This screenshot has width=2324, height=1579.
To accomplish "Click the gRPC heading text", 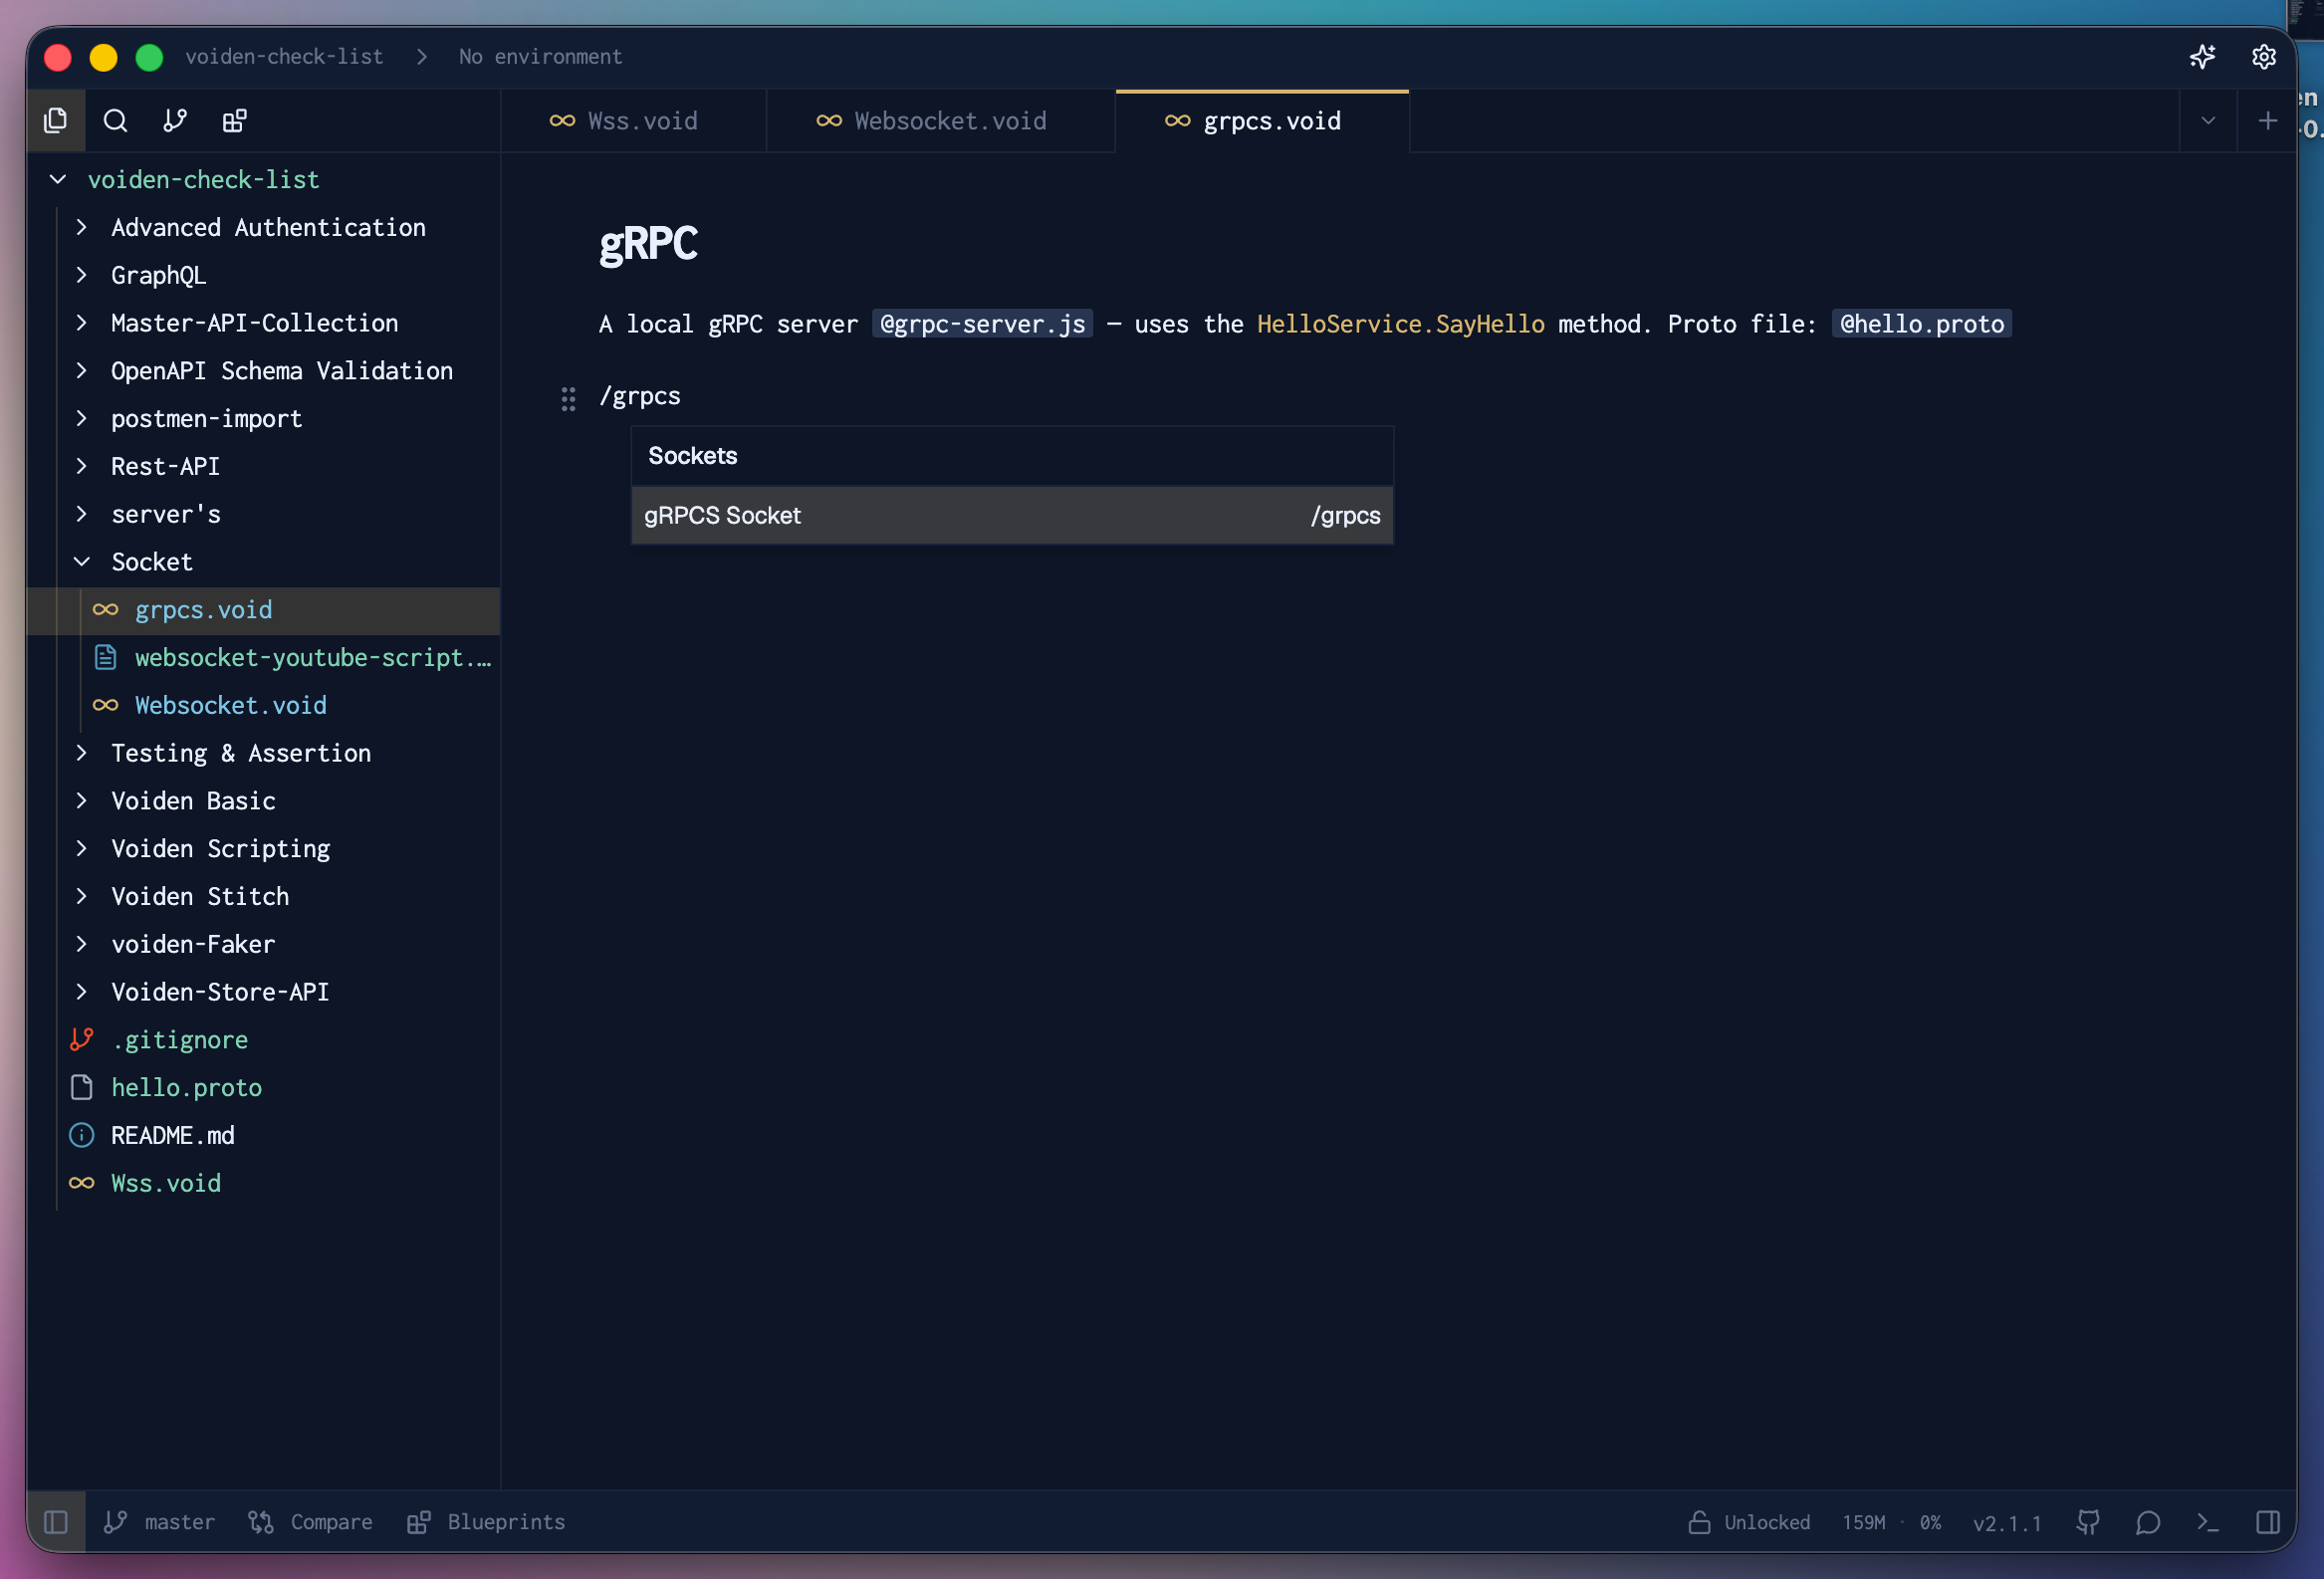I will click(648, 244).
